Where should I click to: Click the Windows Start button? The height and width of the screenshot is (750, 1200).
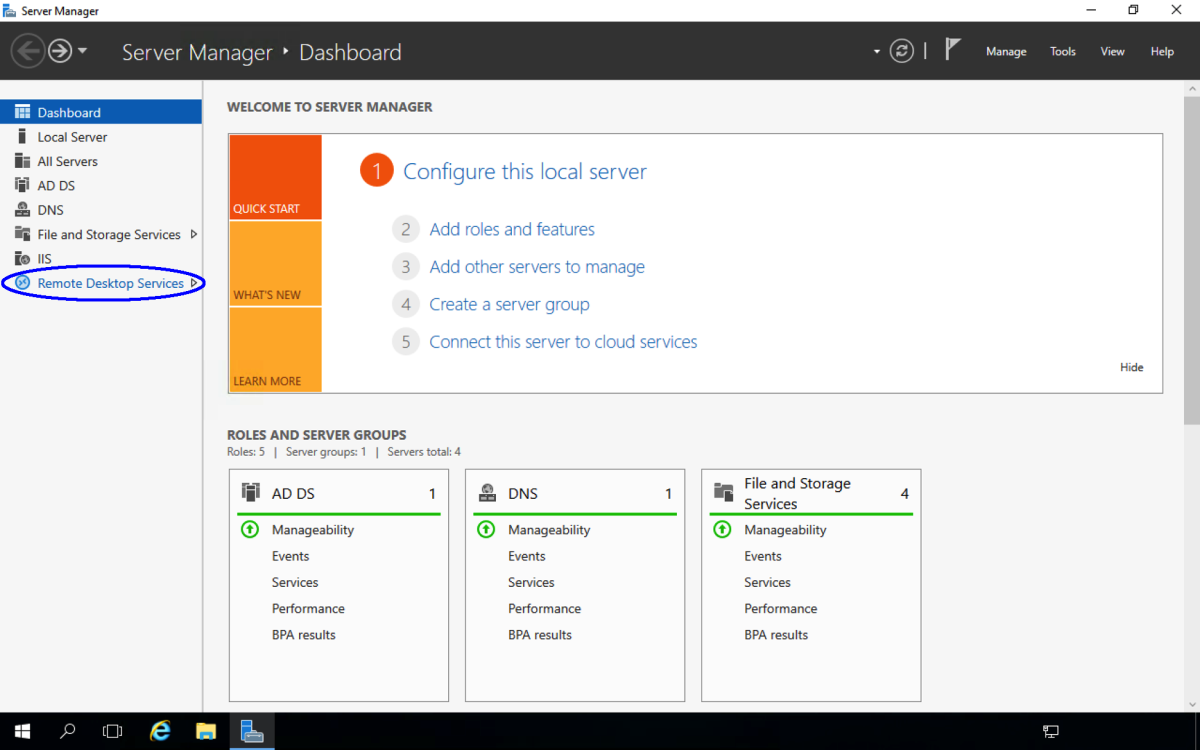tap(21, 731)
